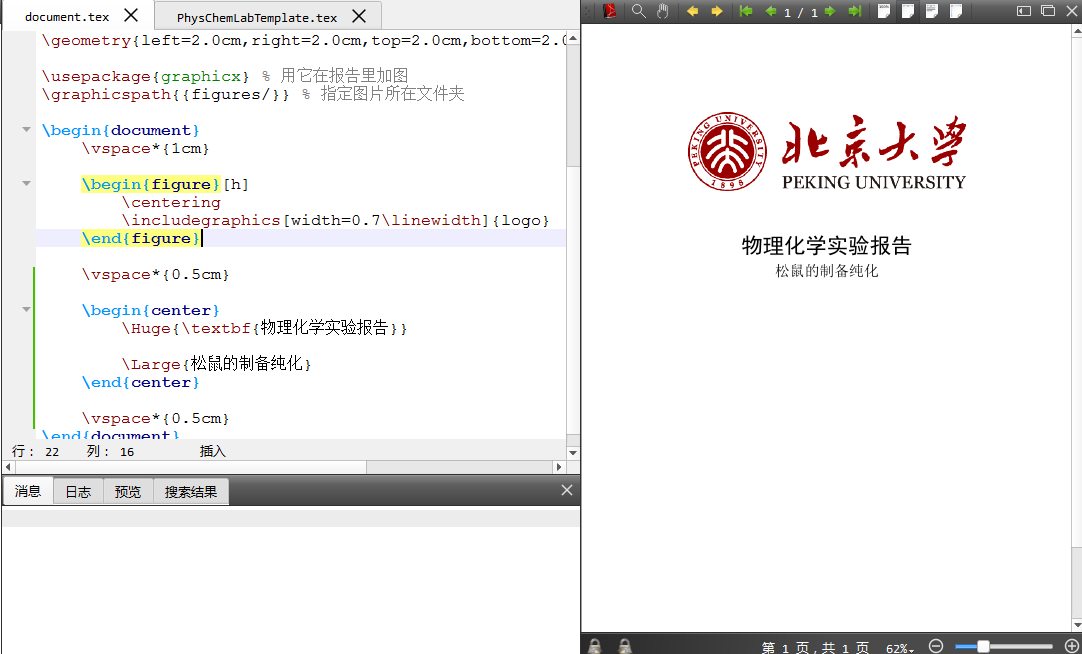Navigate back using the yellow left arrow
The height and width of the screenshot is (654, 1082).
tap(693, 12)
